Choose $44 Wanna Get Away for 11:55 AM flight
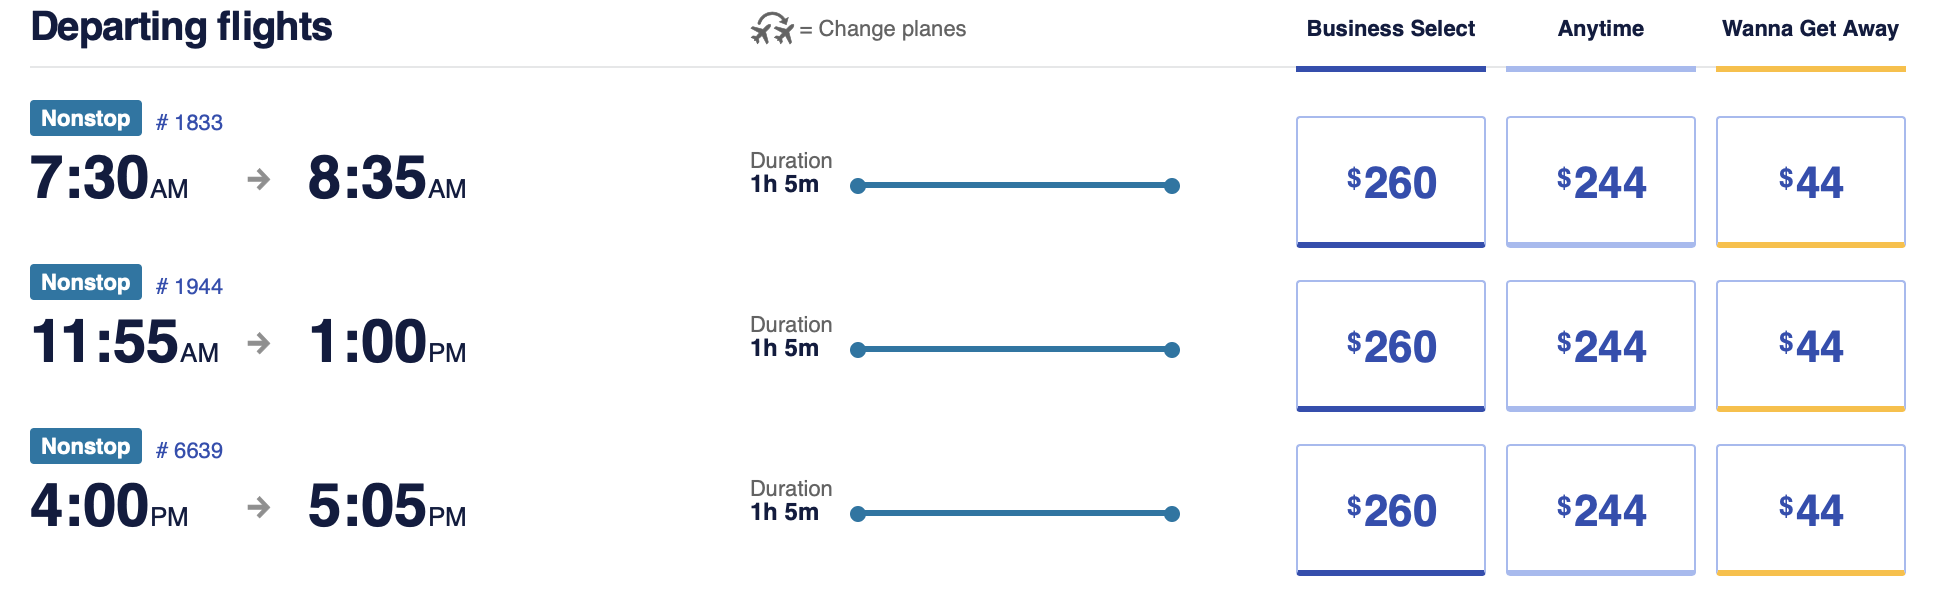This screenshot has width=1946, height=604. pyautogui.click(x=1811, y=346)
